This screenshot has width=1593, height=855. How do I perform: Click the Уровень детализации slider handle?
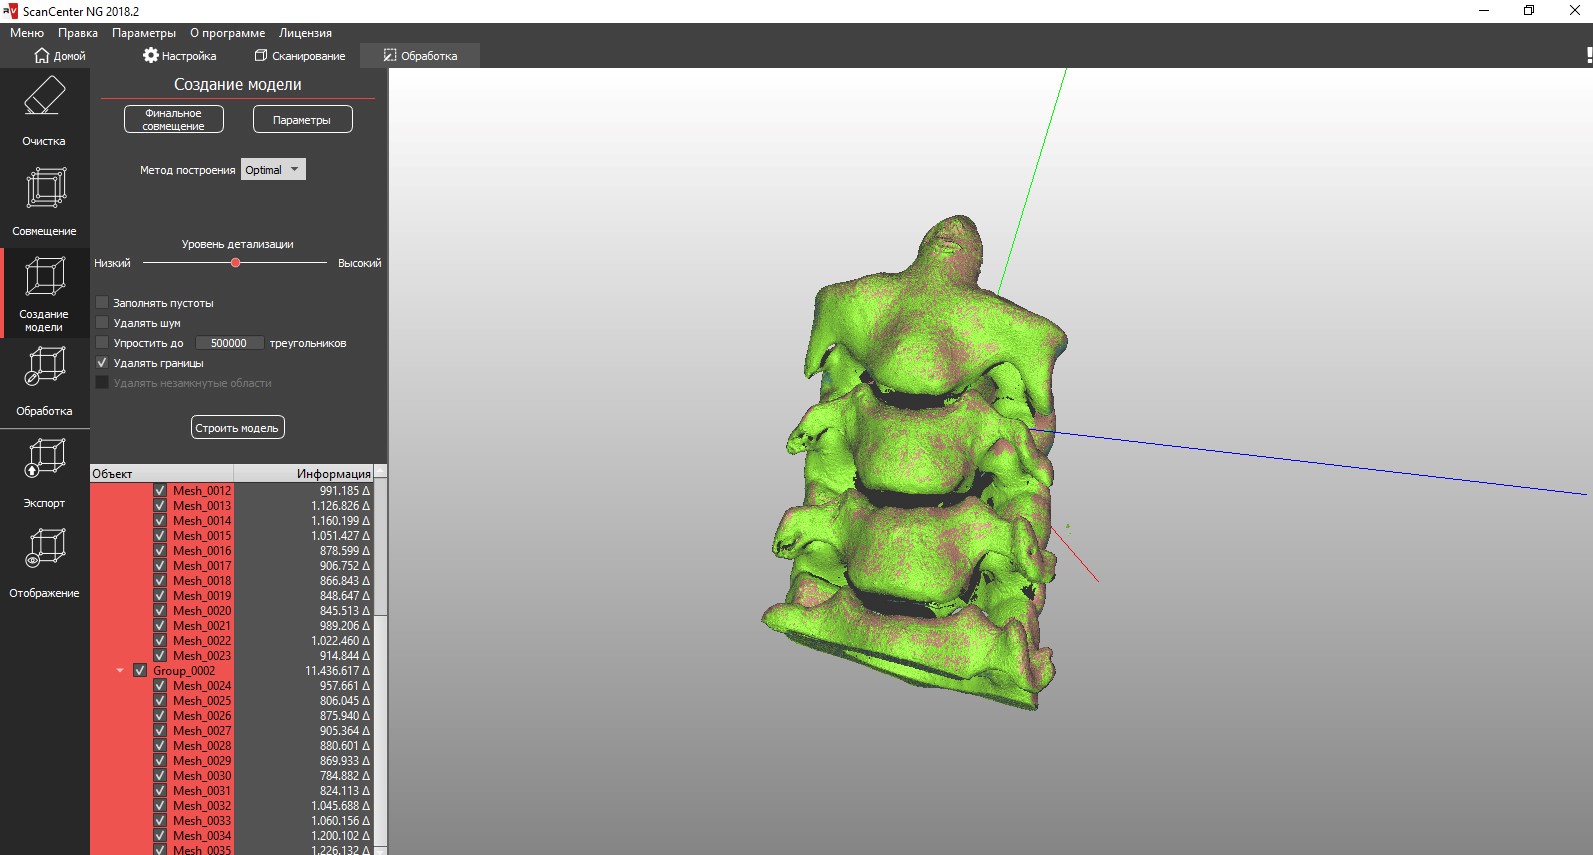(x=235, y=263)
